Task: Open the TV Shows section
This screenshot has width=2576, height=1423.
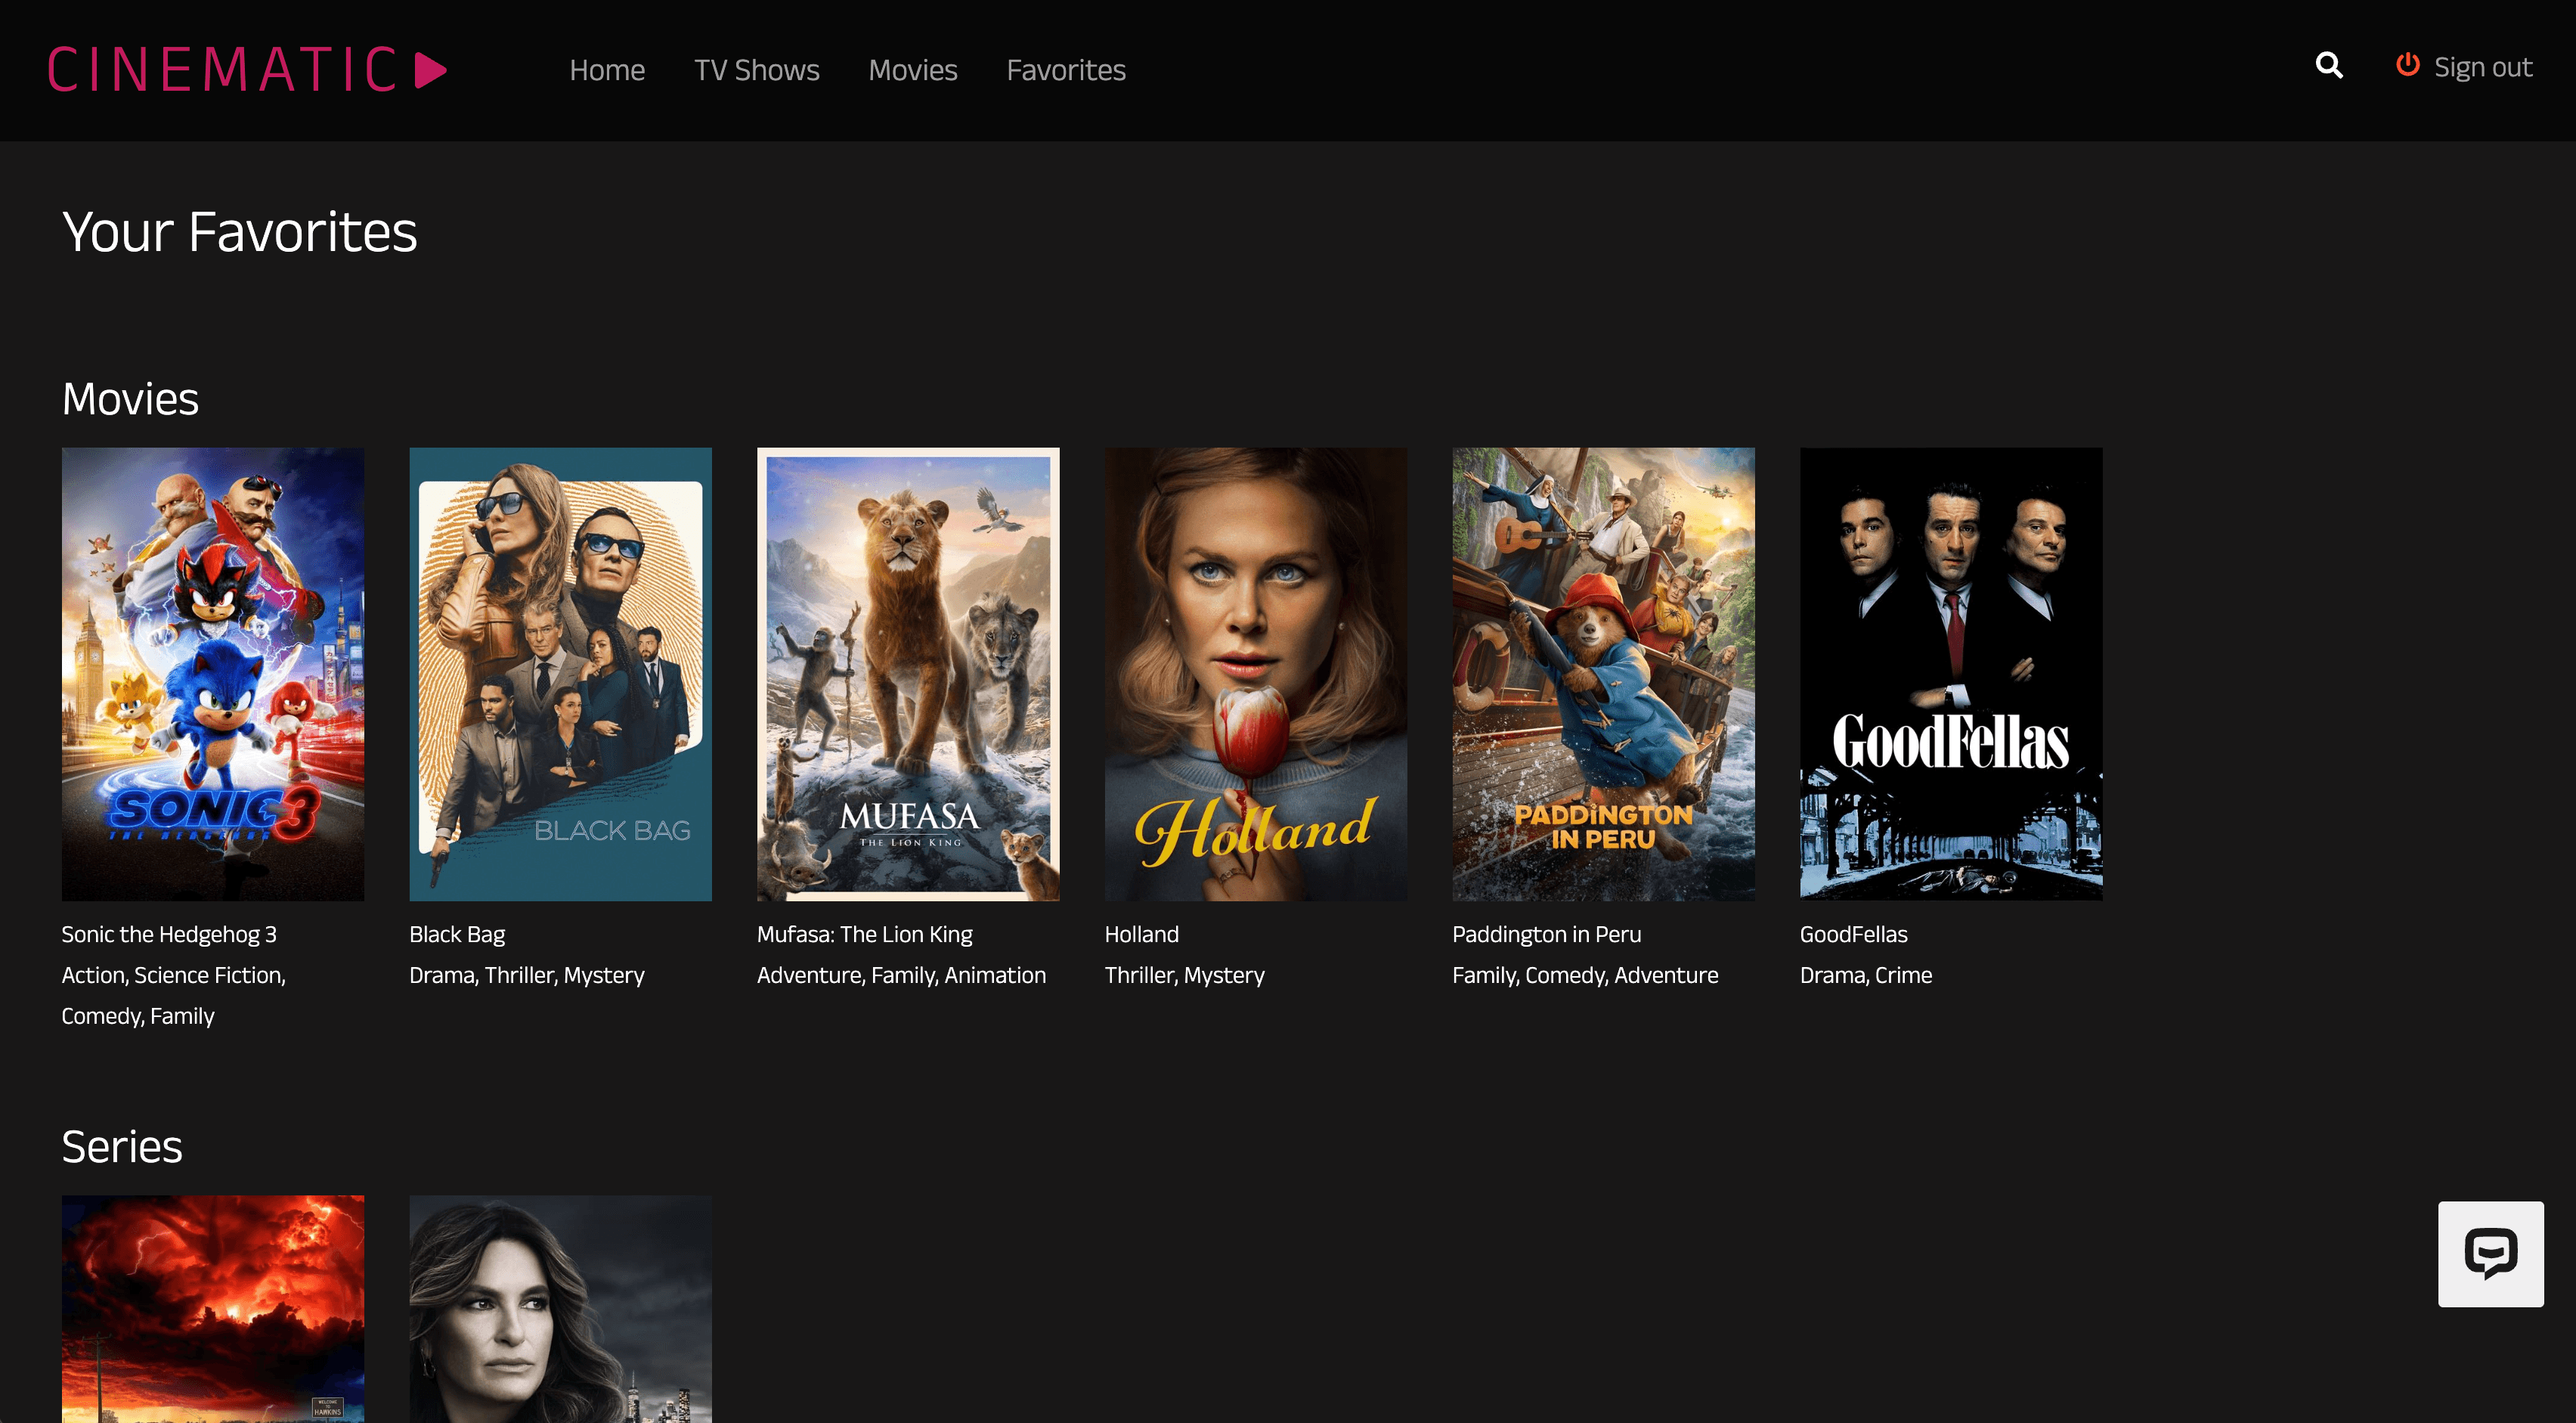Action: pyautogui.click(x=757, y=70)
